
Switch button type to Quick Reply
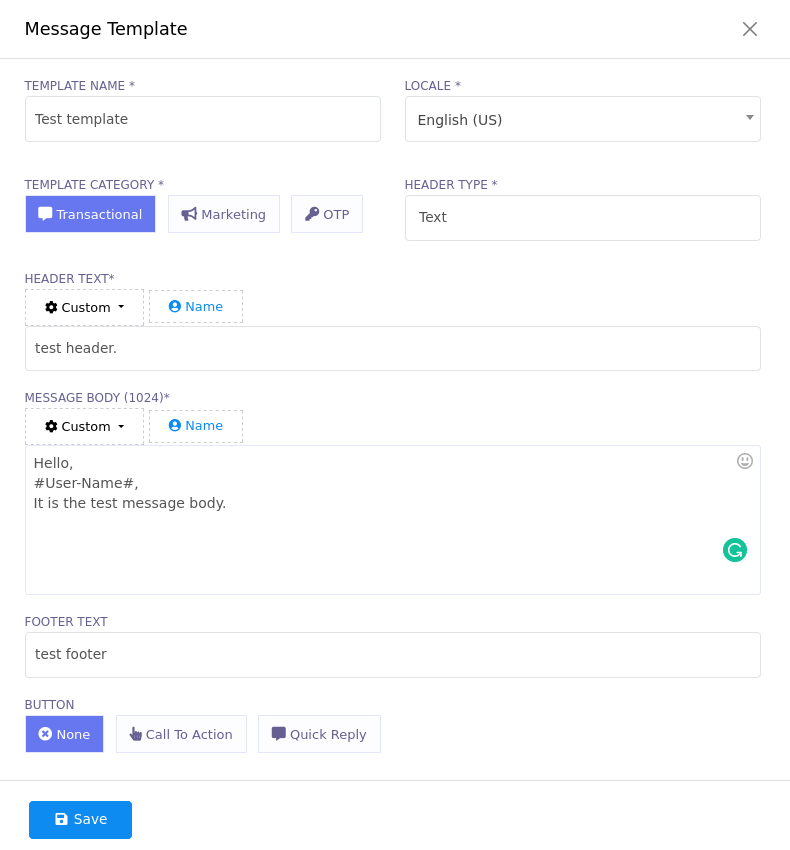319,733
